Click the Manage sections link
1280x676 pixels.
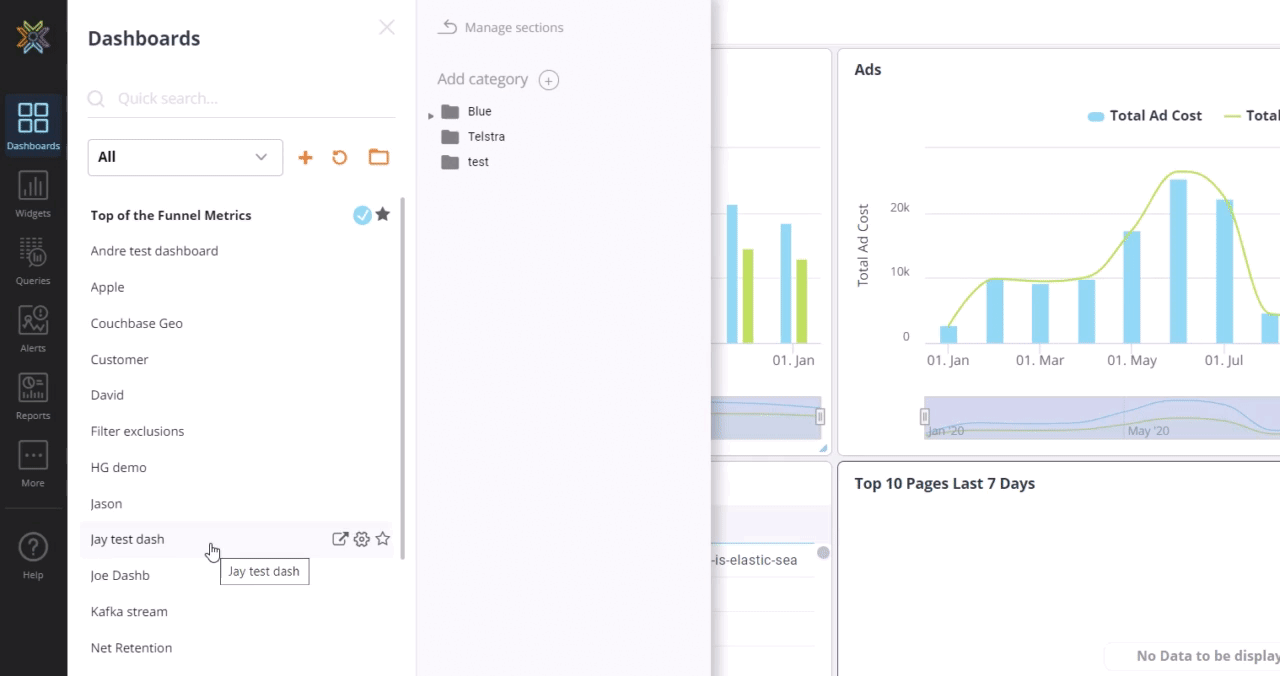501,28
